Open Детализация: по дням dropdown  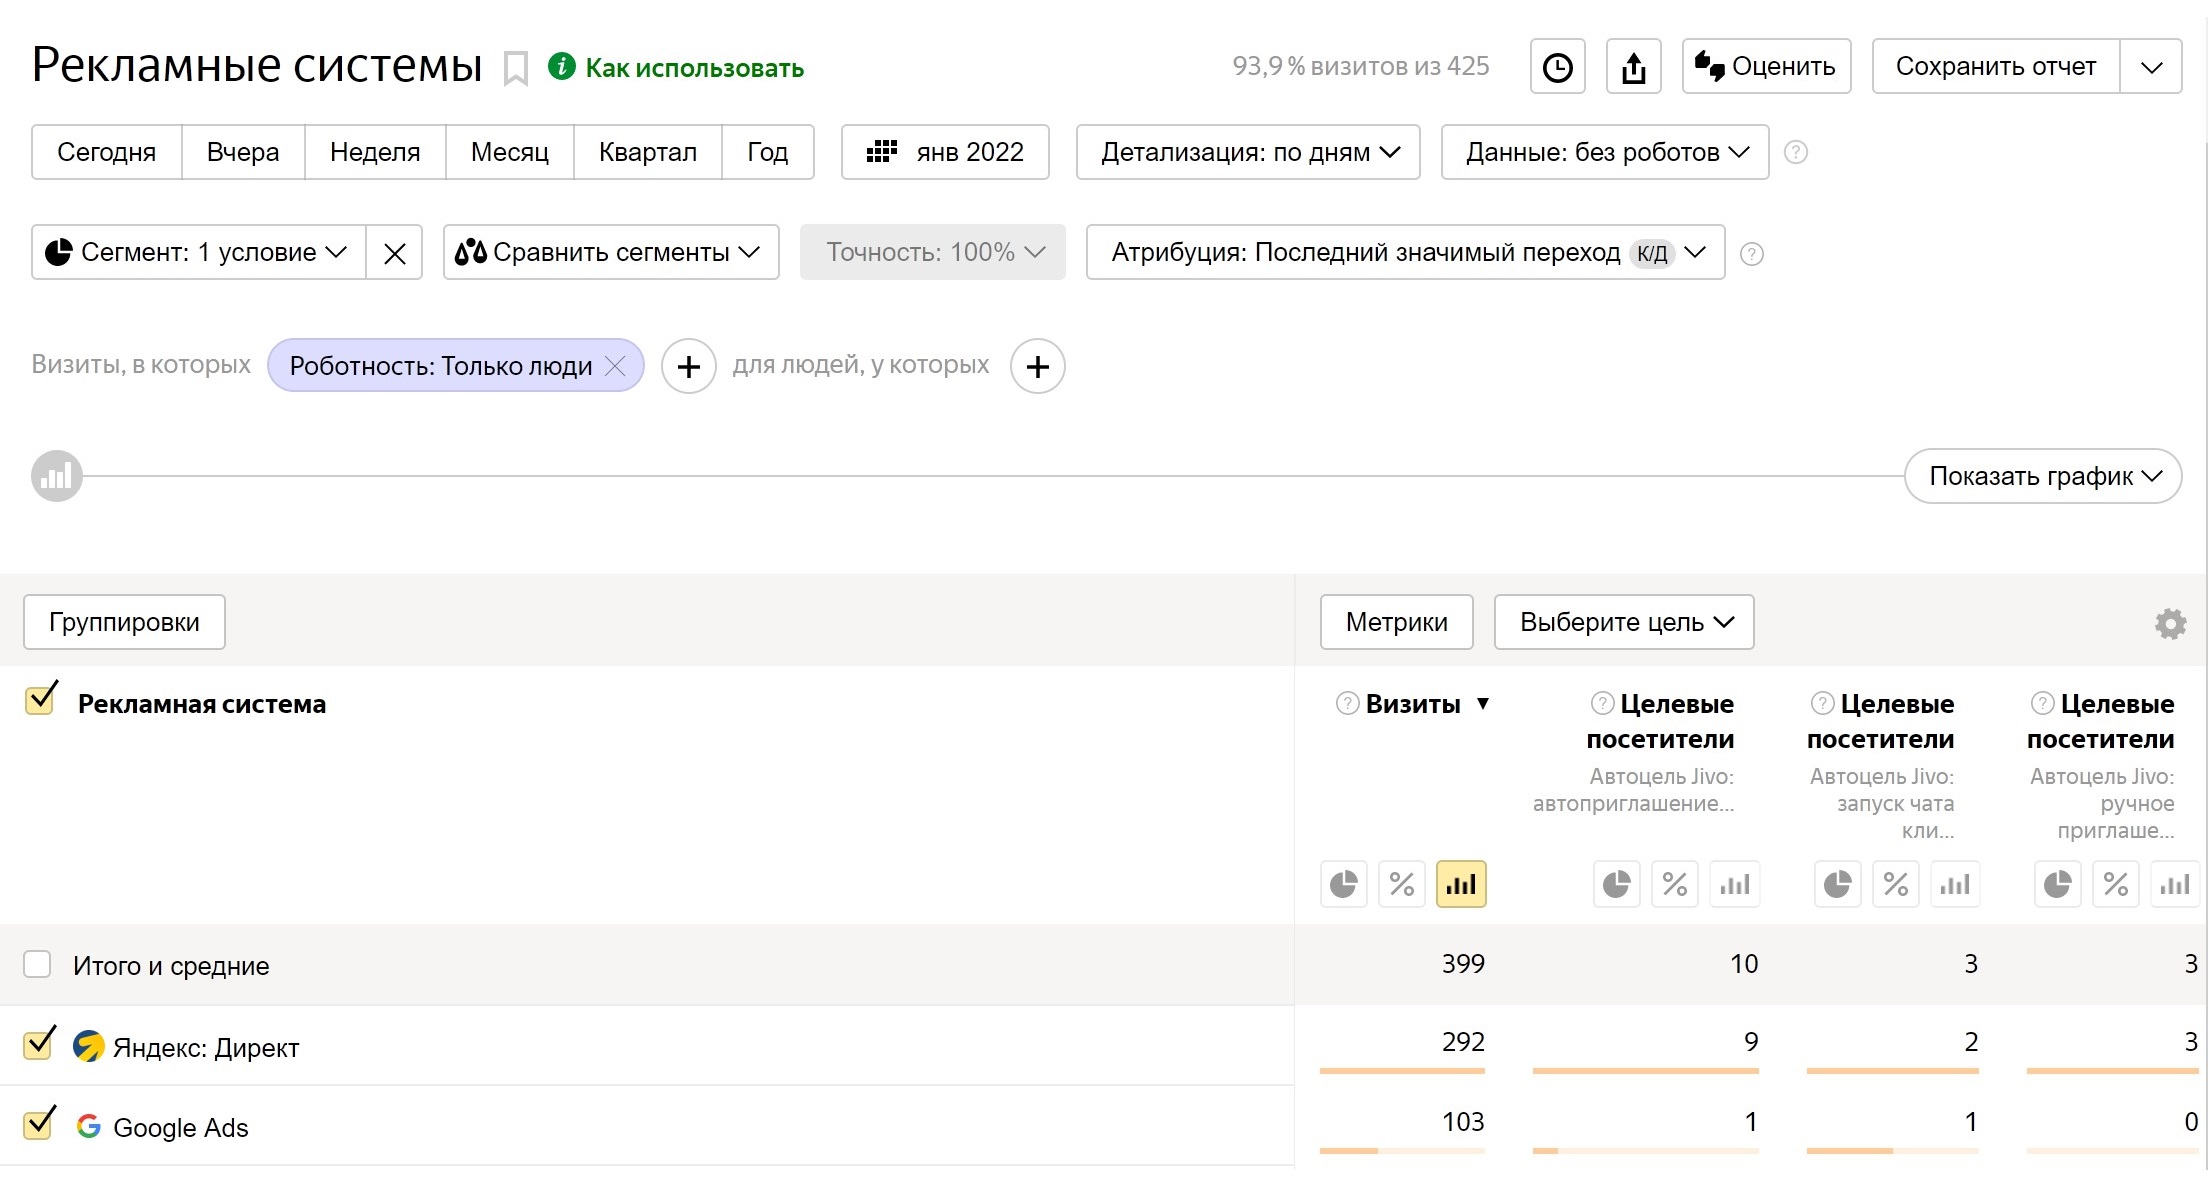[x=1248, y=152]
